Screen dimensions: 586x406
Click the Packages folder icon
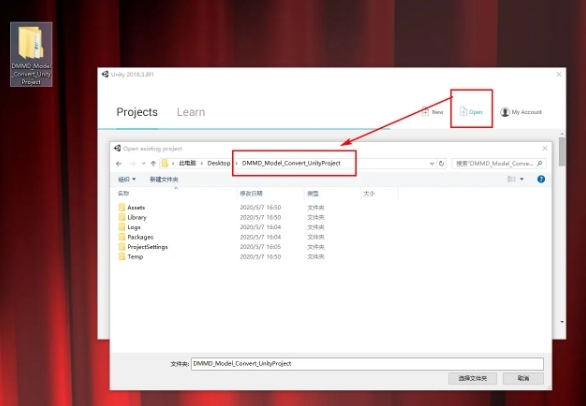[122, 237]
